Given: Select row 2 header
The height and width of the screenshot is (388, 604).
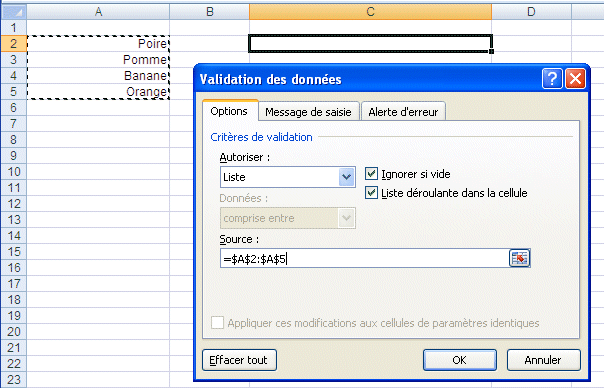Looking at the screenshot, I should (x=13, y=44).
